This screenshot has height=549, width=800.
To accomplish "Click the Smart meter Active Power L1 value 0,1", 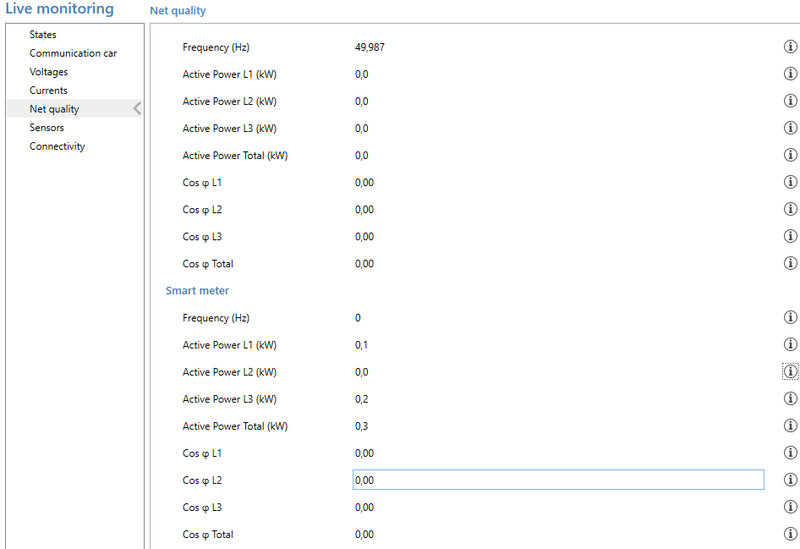I will click(361, 345).
